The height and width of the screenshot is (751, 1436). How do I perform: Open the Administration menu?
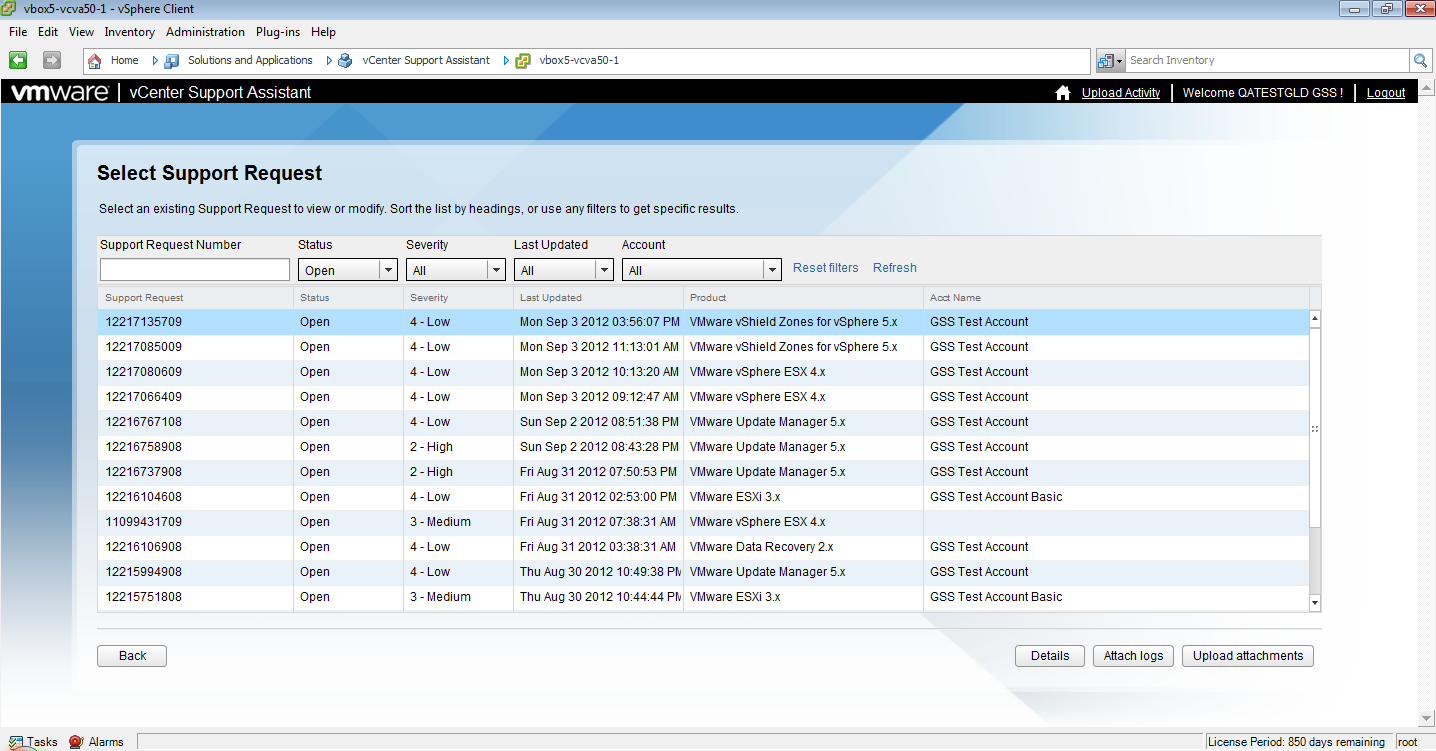205,32
